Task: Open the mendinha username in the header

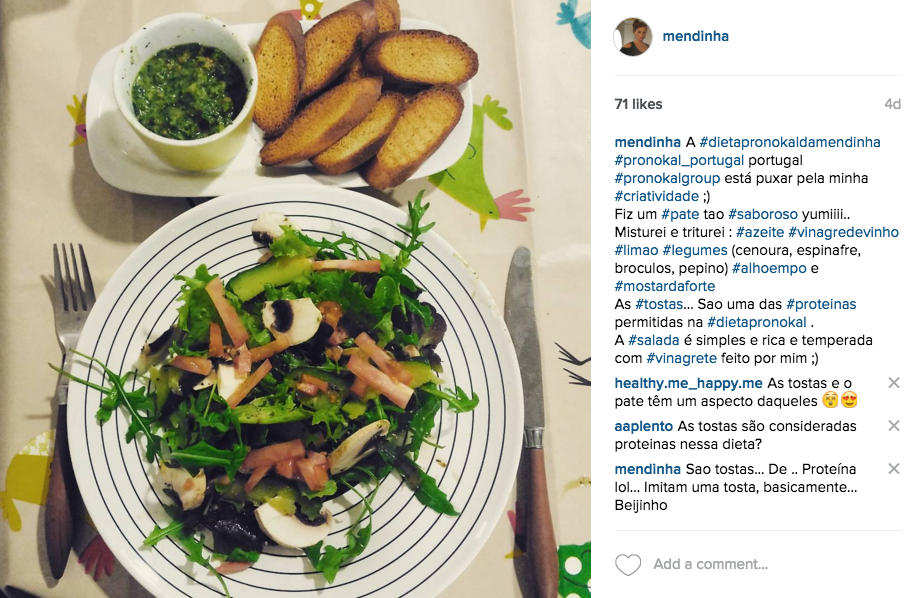Action: click(695, 36)
